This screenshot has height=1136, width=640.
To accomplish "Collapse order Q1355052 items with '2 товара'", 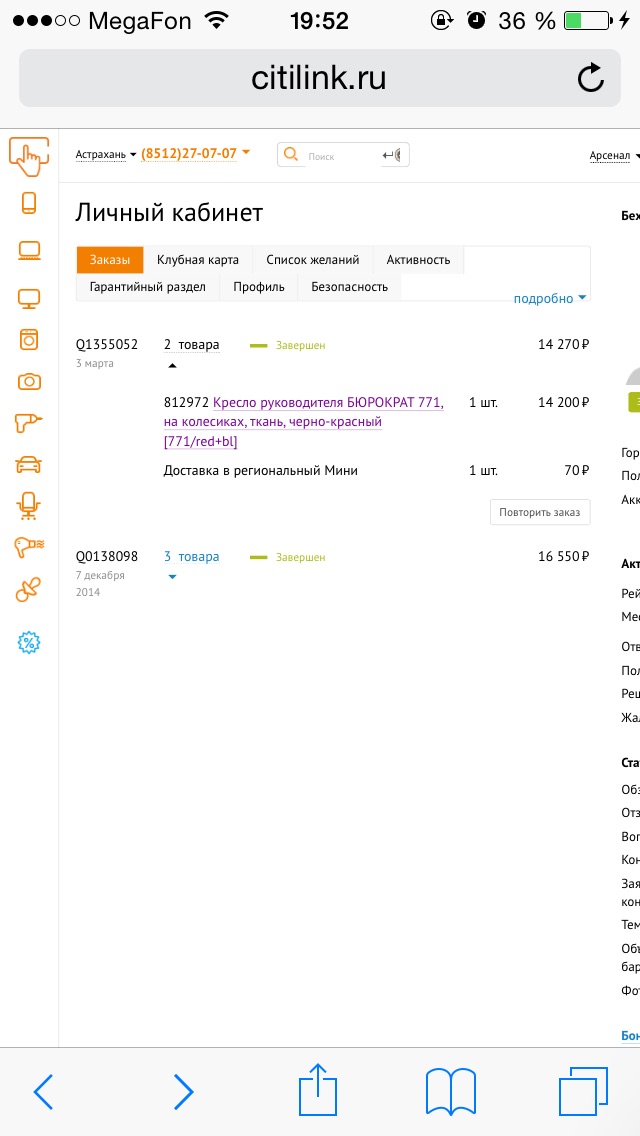I will (x=191, y=345).
